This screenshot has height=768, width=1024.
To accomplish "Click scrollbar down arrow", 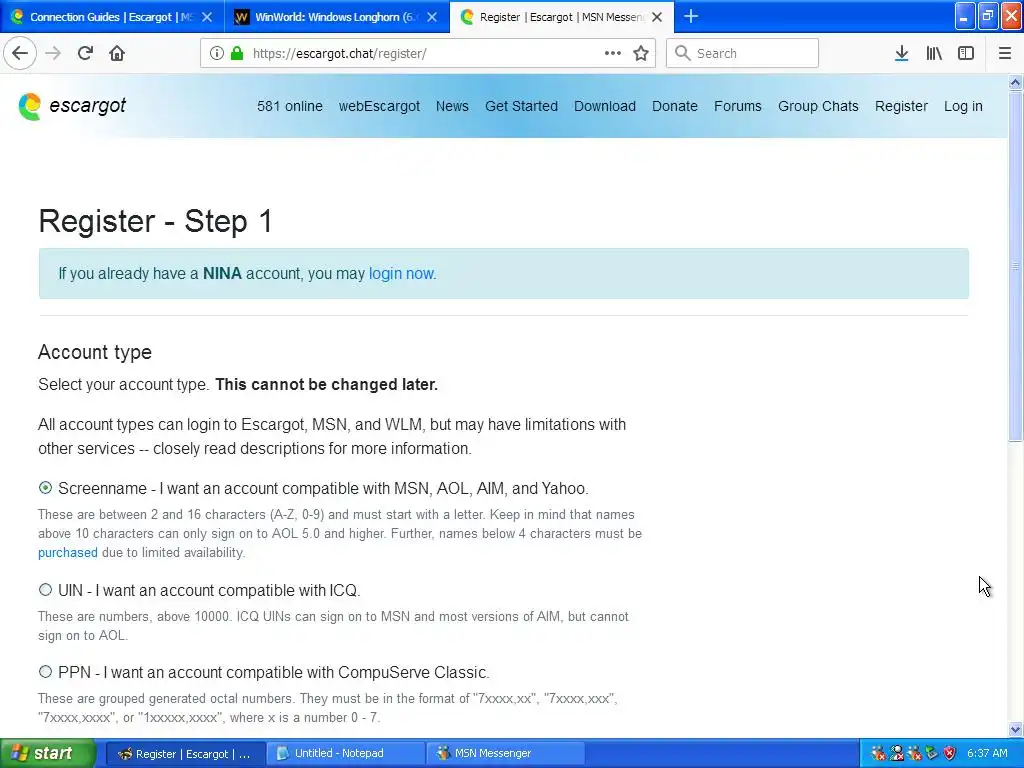I will point(1015,729).
